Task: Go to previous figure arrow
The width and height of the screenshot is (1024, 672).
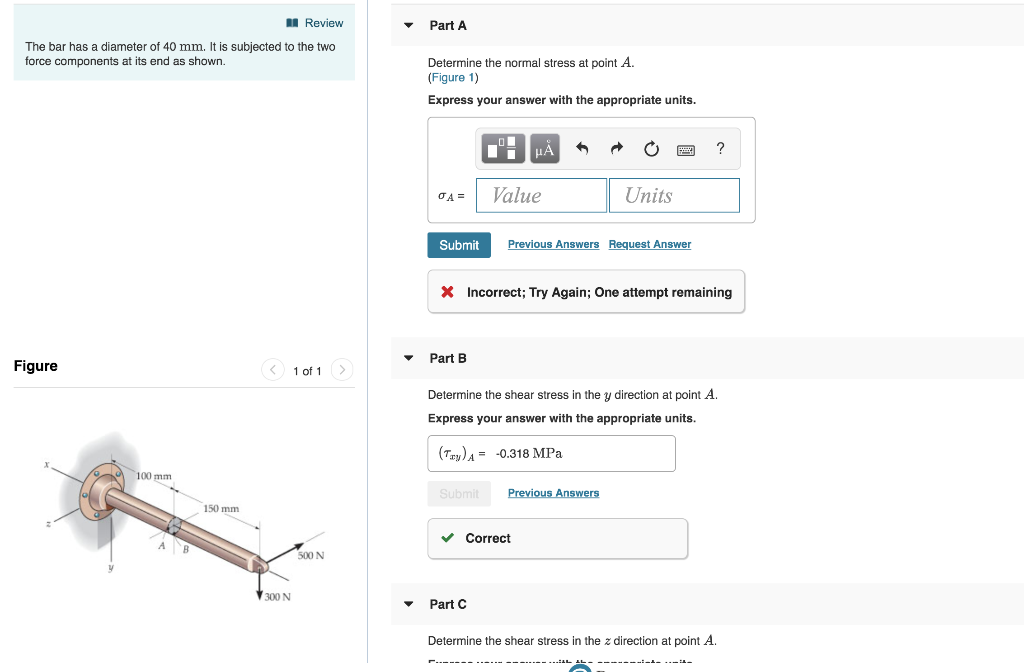Action: point(272,370)
